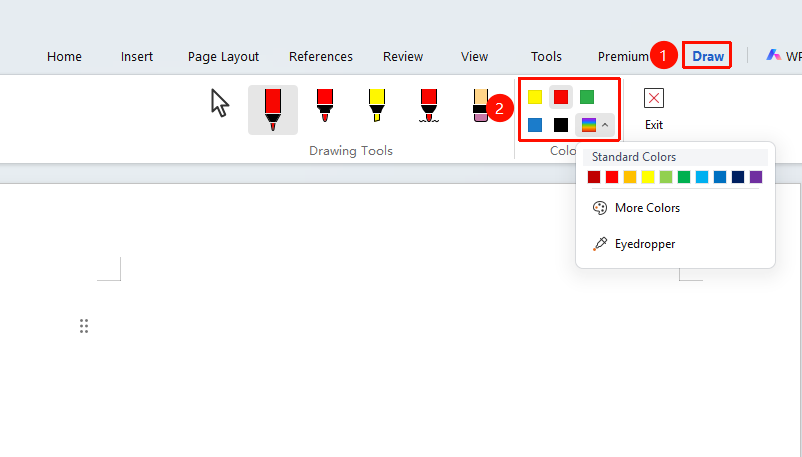The height and width of the screenshot is (457, 802).
Task: Pick yellow quick color in ribbon
Action: pyautogui.click(x=534, y=97)
